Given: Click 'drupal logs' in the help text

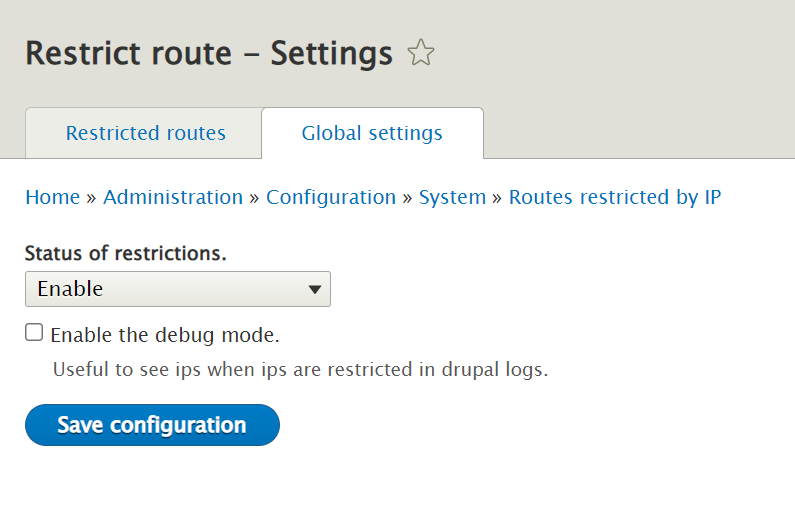Looking at the screenshot, I should 495,370.
